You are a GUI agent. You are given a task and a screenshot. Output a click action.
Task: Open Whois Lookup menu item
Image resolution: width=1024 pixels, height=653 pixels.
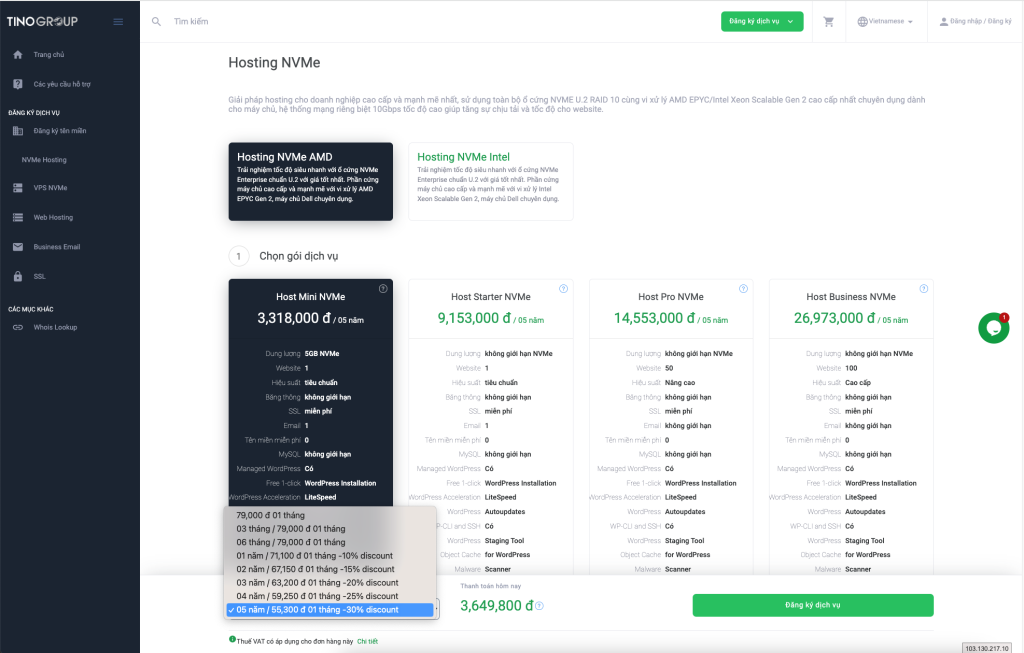click(56, 327)
